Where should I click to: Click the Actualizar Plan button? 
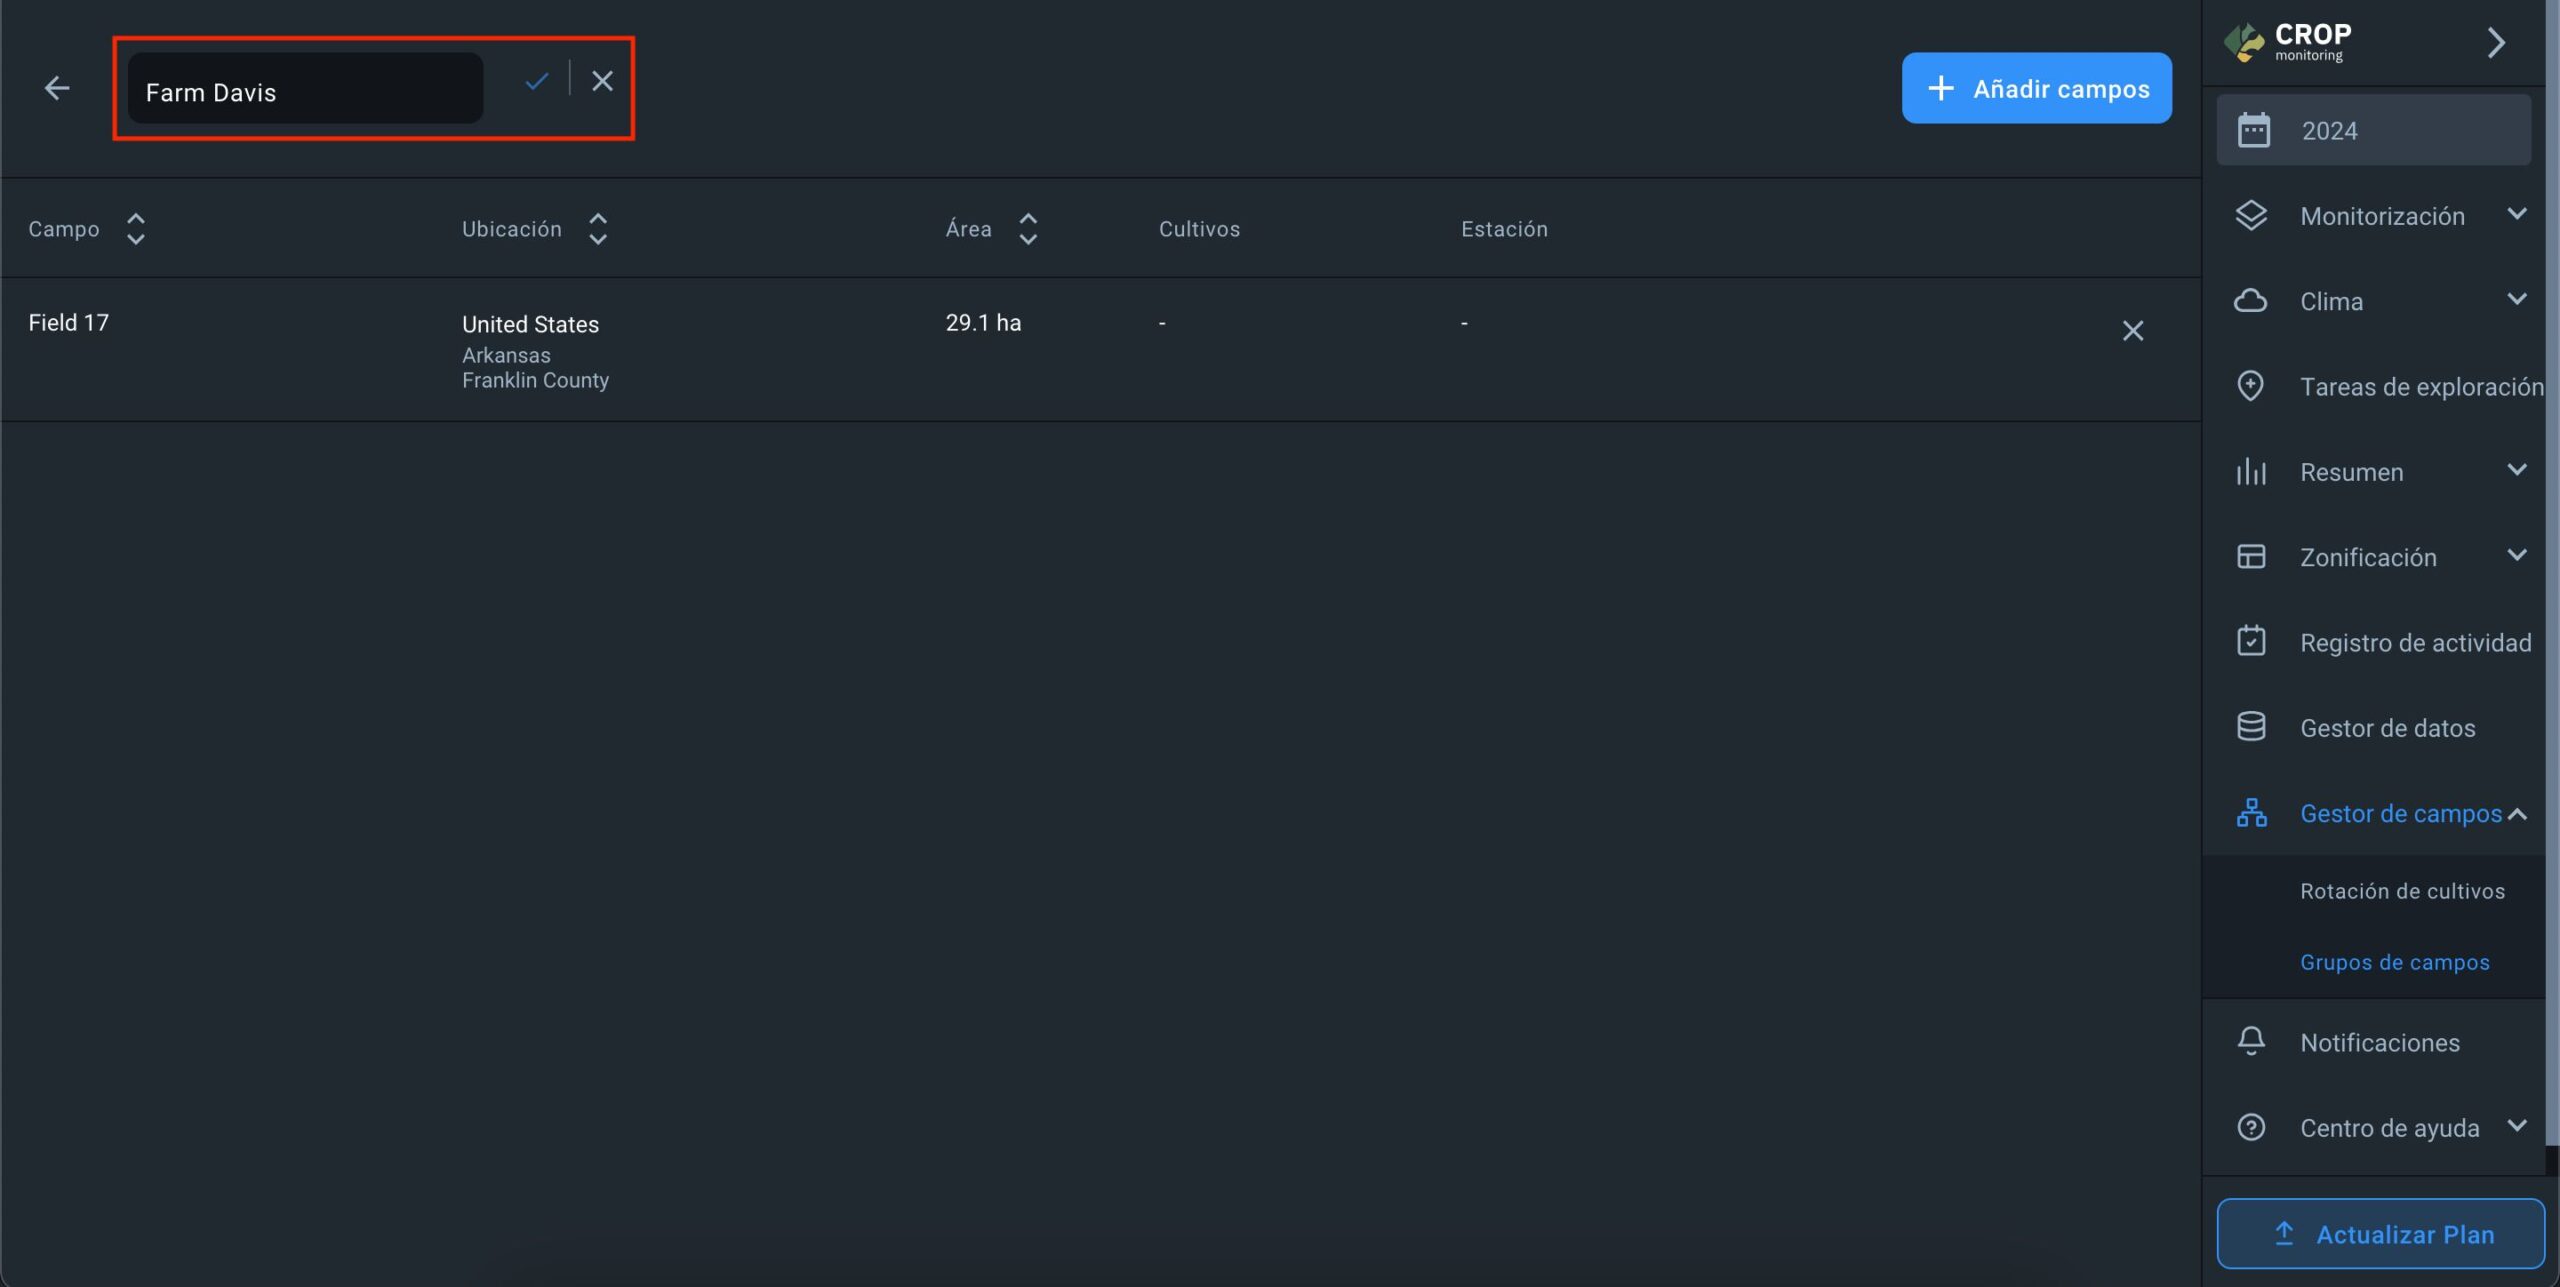[2380, 1234]
